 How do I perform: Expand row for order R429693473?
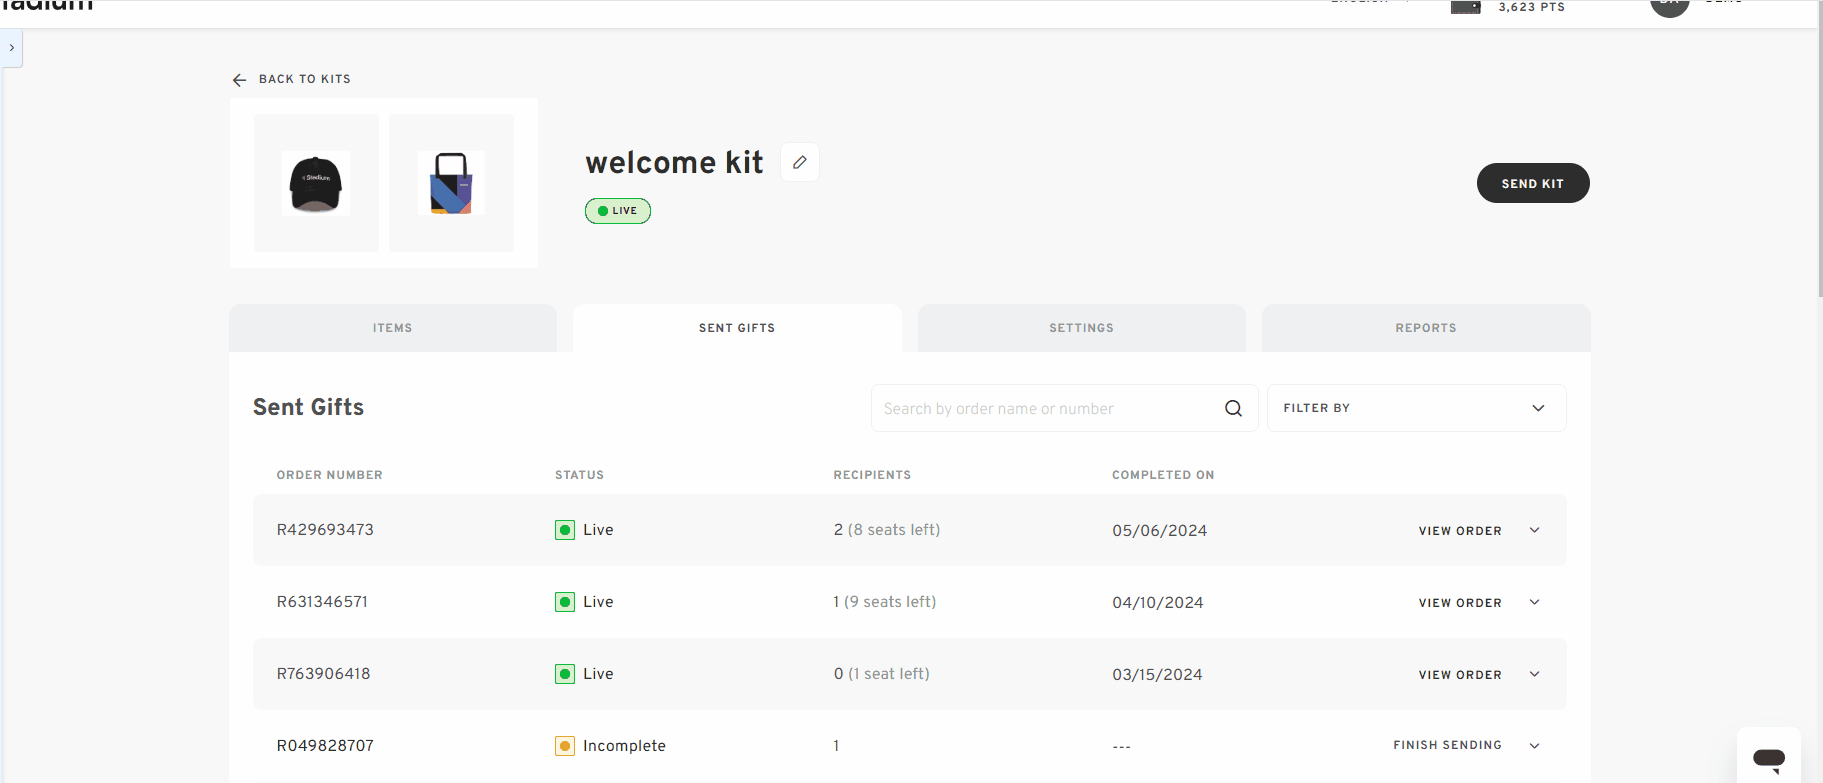pos(1535,530)
